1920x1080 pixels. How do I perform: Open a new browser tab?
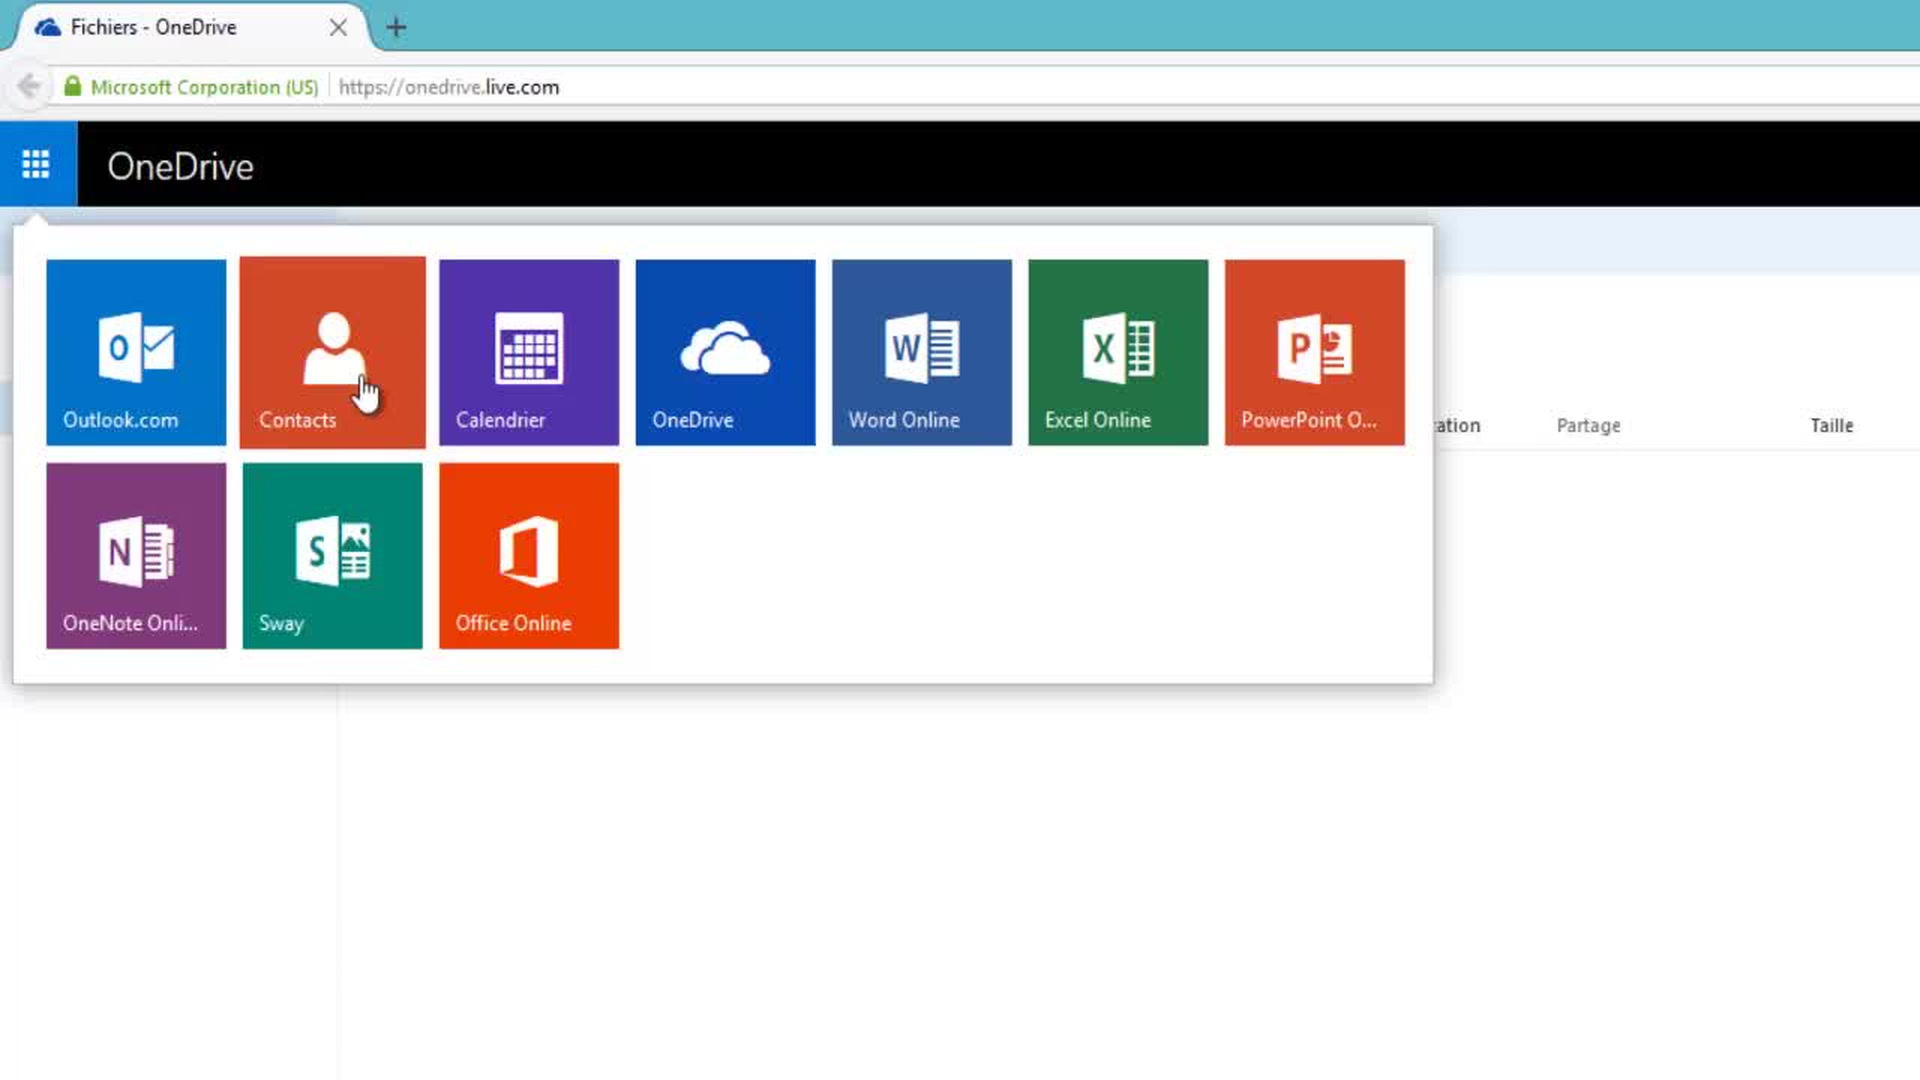[x=396, y=28]
